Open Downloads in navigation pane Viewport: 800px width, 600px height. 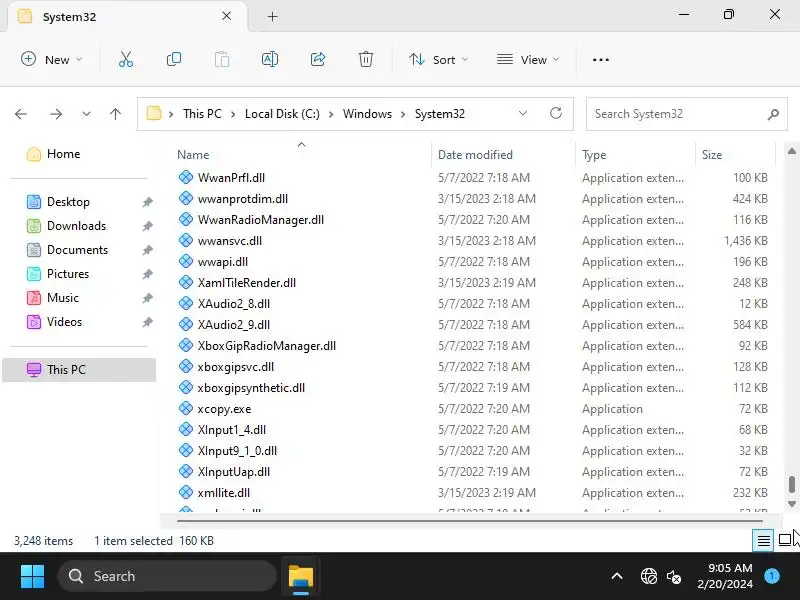coord(76,226)
